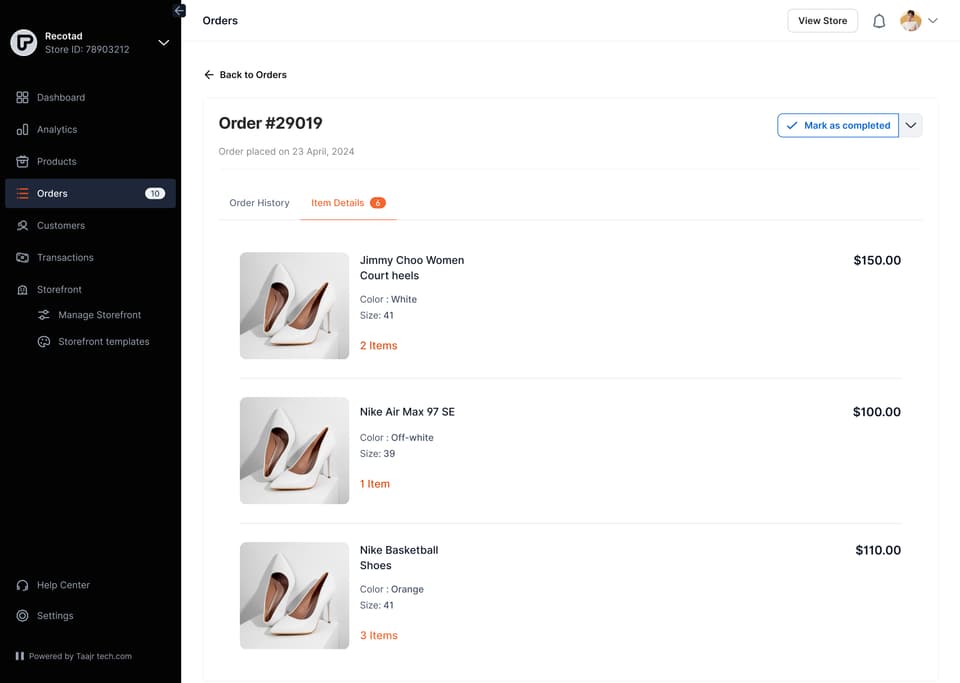Click the Jimmy Choo Women Court heels title

[411, 268]
